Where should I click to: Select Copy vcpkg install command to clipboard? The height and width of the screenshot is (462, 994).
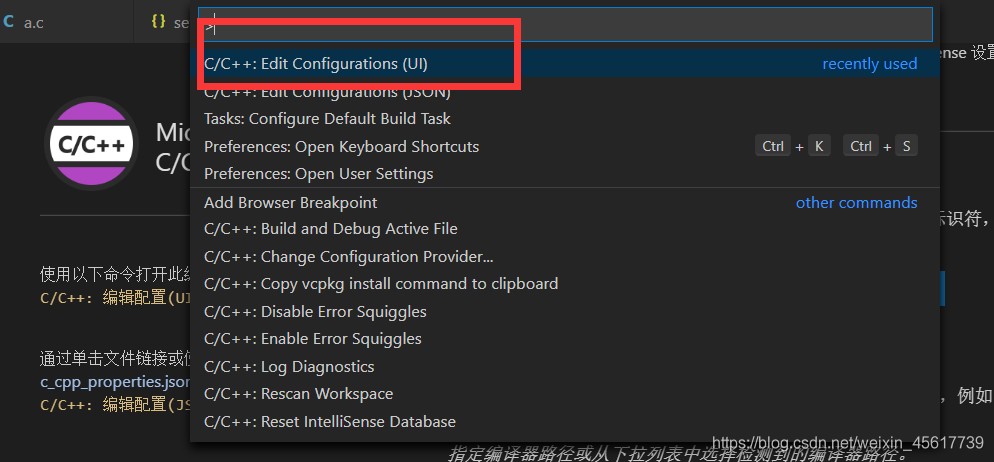click(565, 283)
